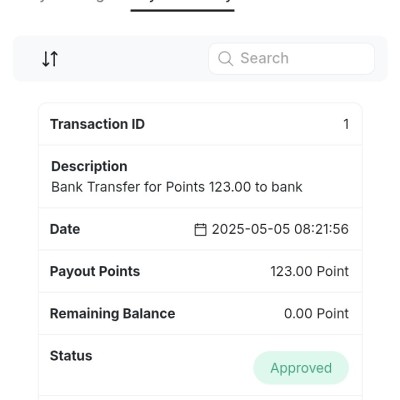Image resolution: width=400 pixels, height=400 pixels.
Task: Select the 123.00 Point payout value
Action: [310, 271]
